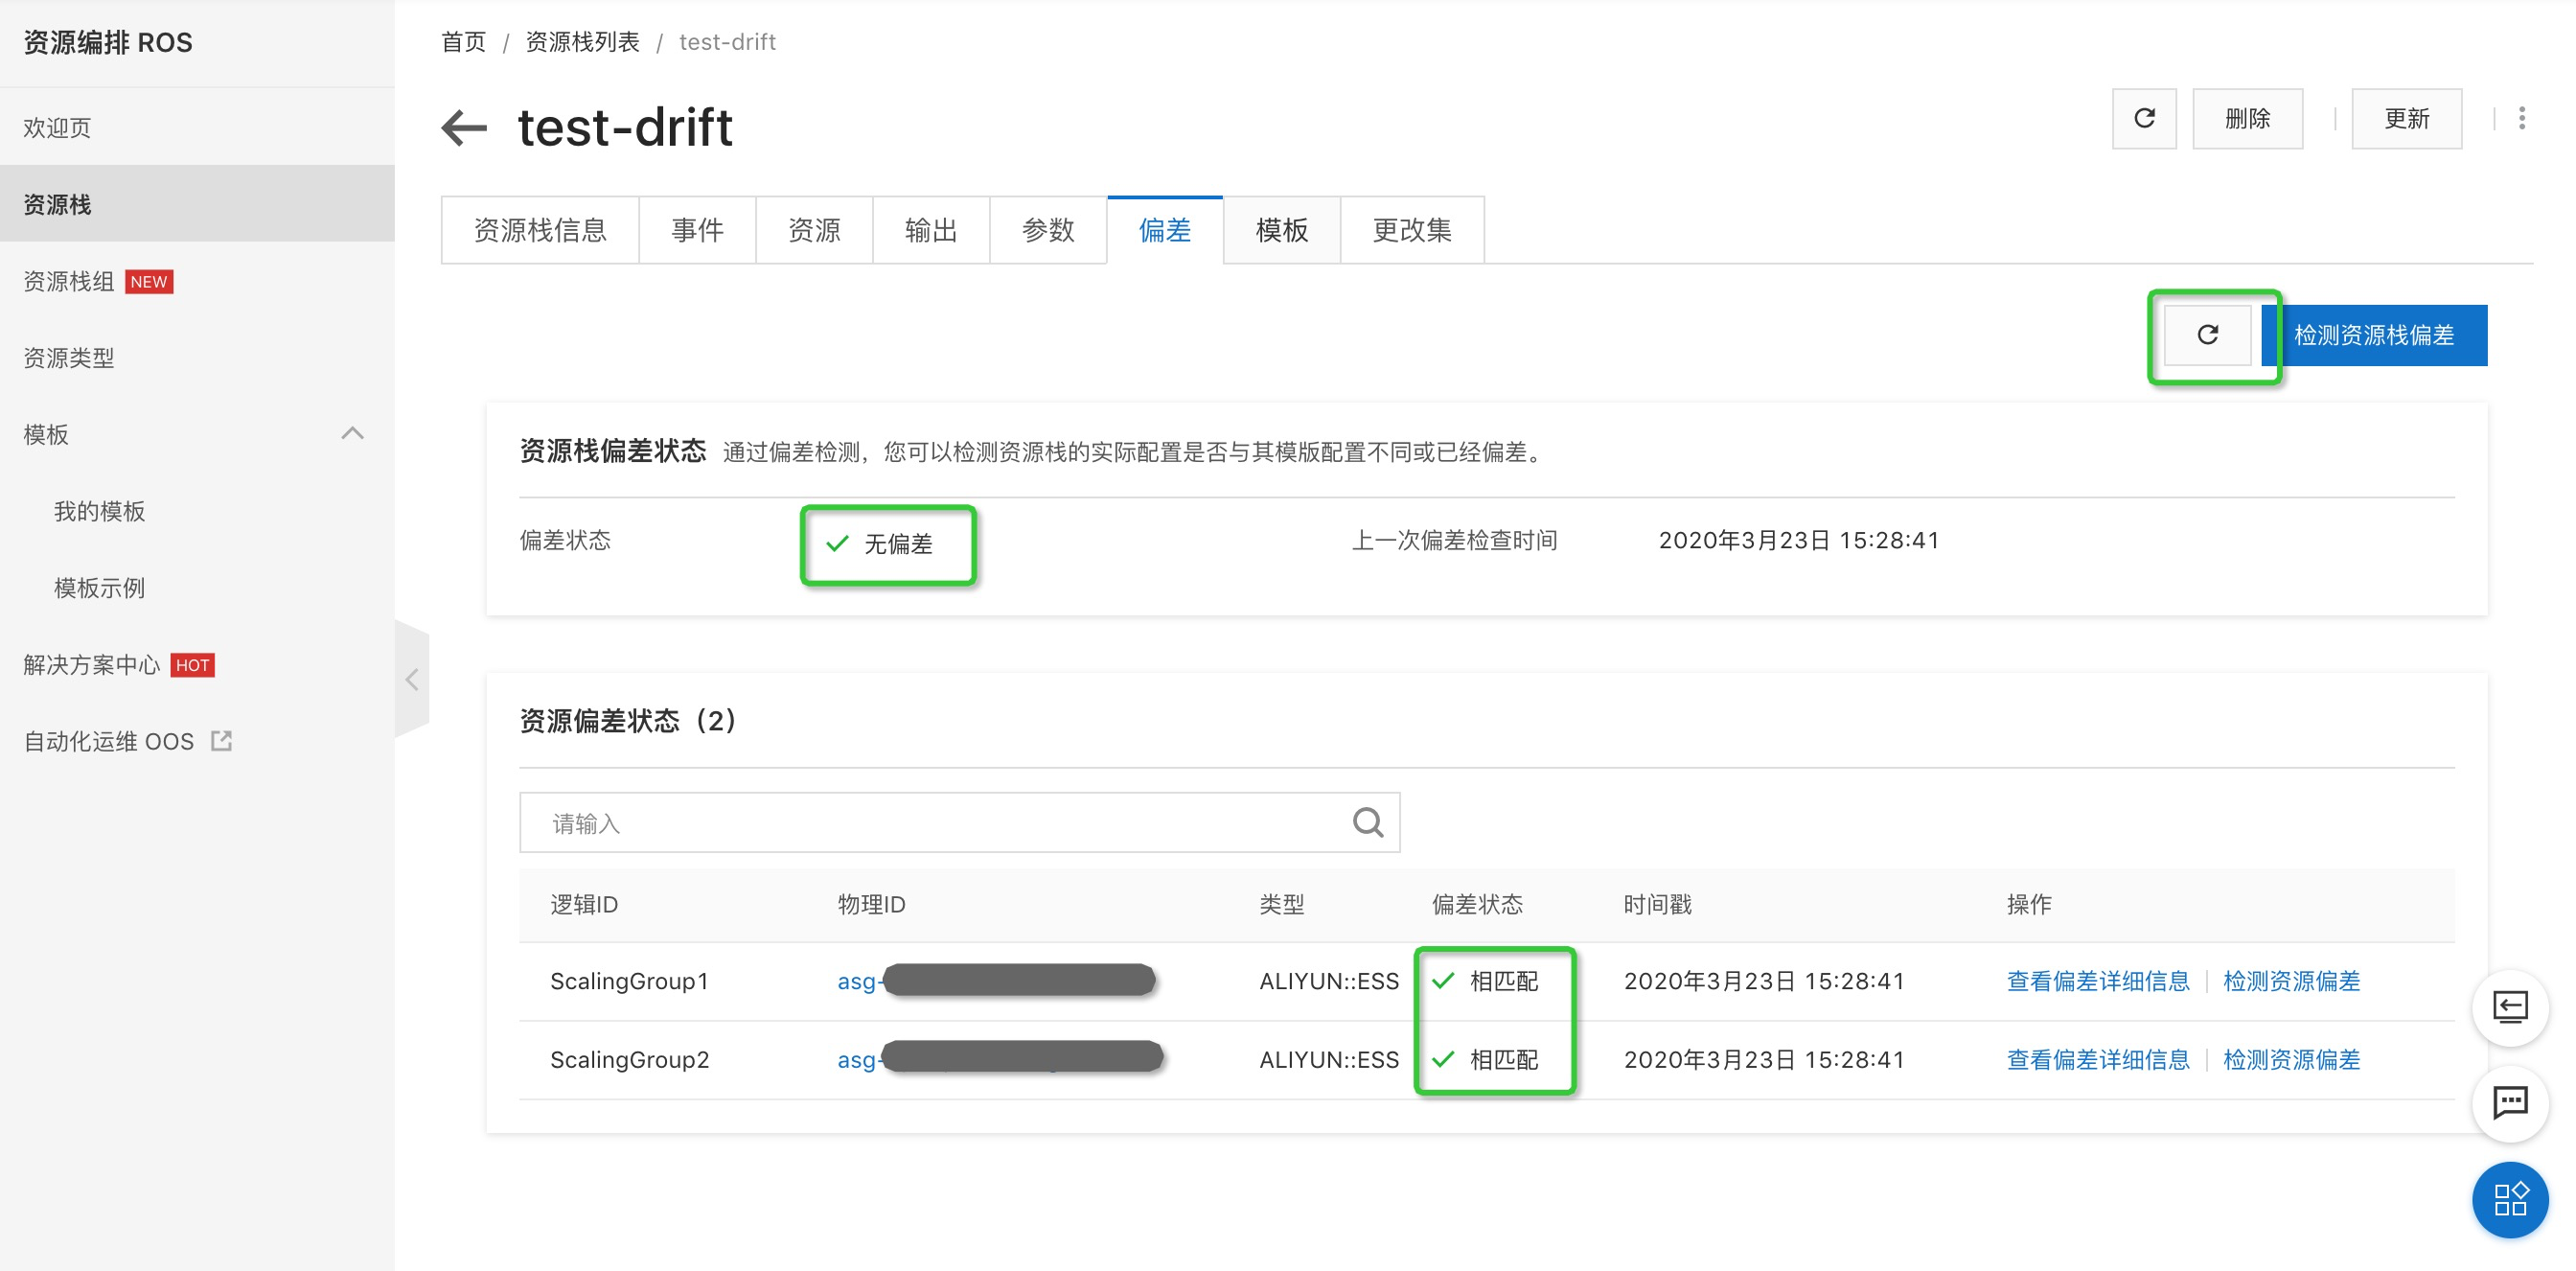The height and width of the screenshot is (1271, 2576).
Task: Select 资源栈 in sidebar
Action: click(197, 204)
